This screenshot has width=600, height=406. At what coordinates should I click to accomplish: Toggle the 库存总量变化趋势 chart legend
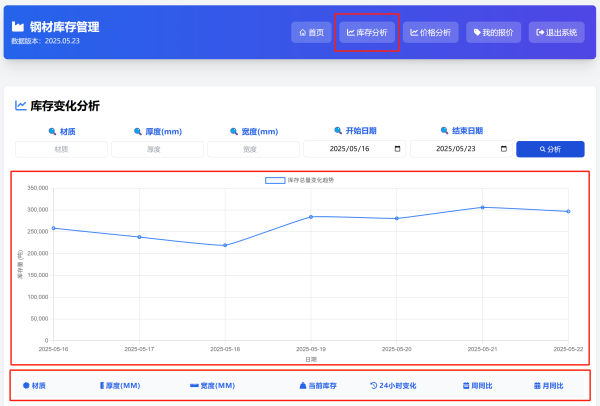299,180
